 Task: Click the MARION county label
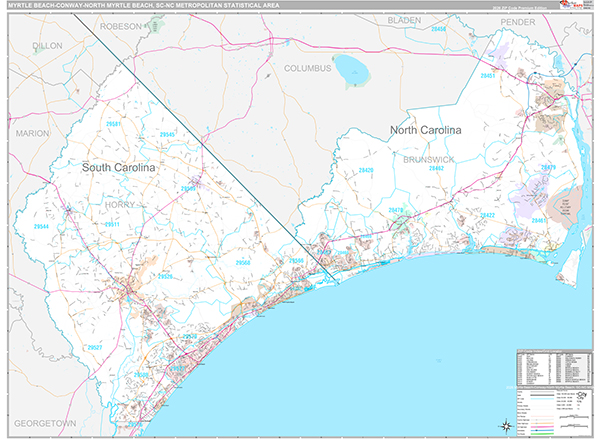pyautogui.click(x=31, y=132)
